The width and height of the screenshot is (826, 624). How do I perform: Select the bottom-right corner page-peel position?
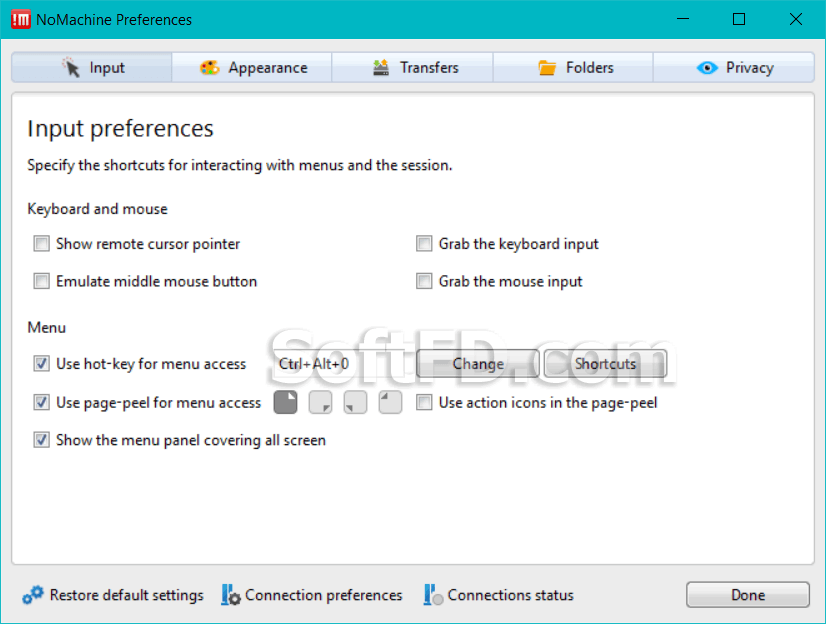coord(320,403)
